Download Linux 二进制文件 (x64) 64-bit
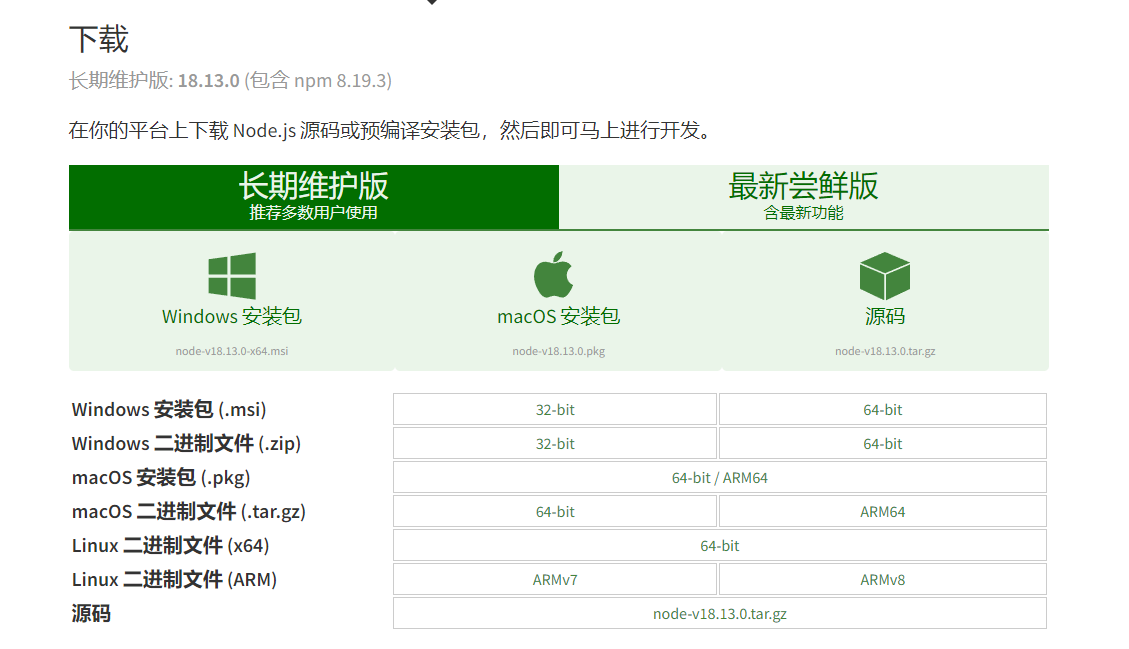The image size is (1129, 649). (x=719, y=546)
